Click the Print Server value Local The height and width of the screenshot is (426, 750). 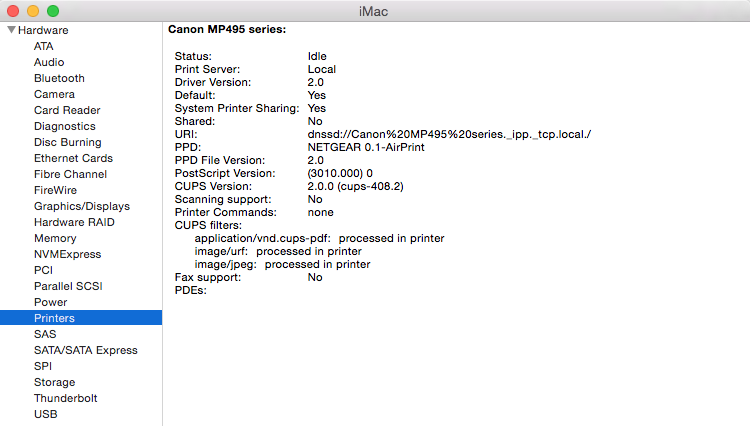coord(321,69)
